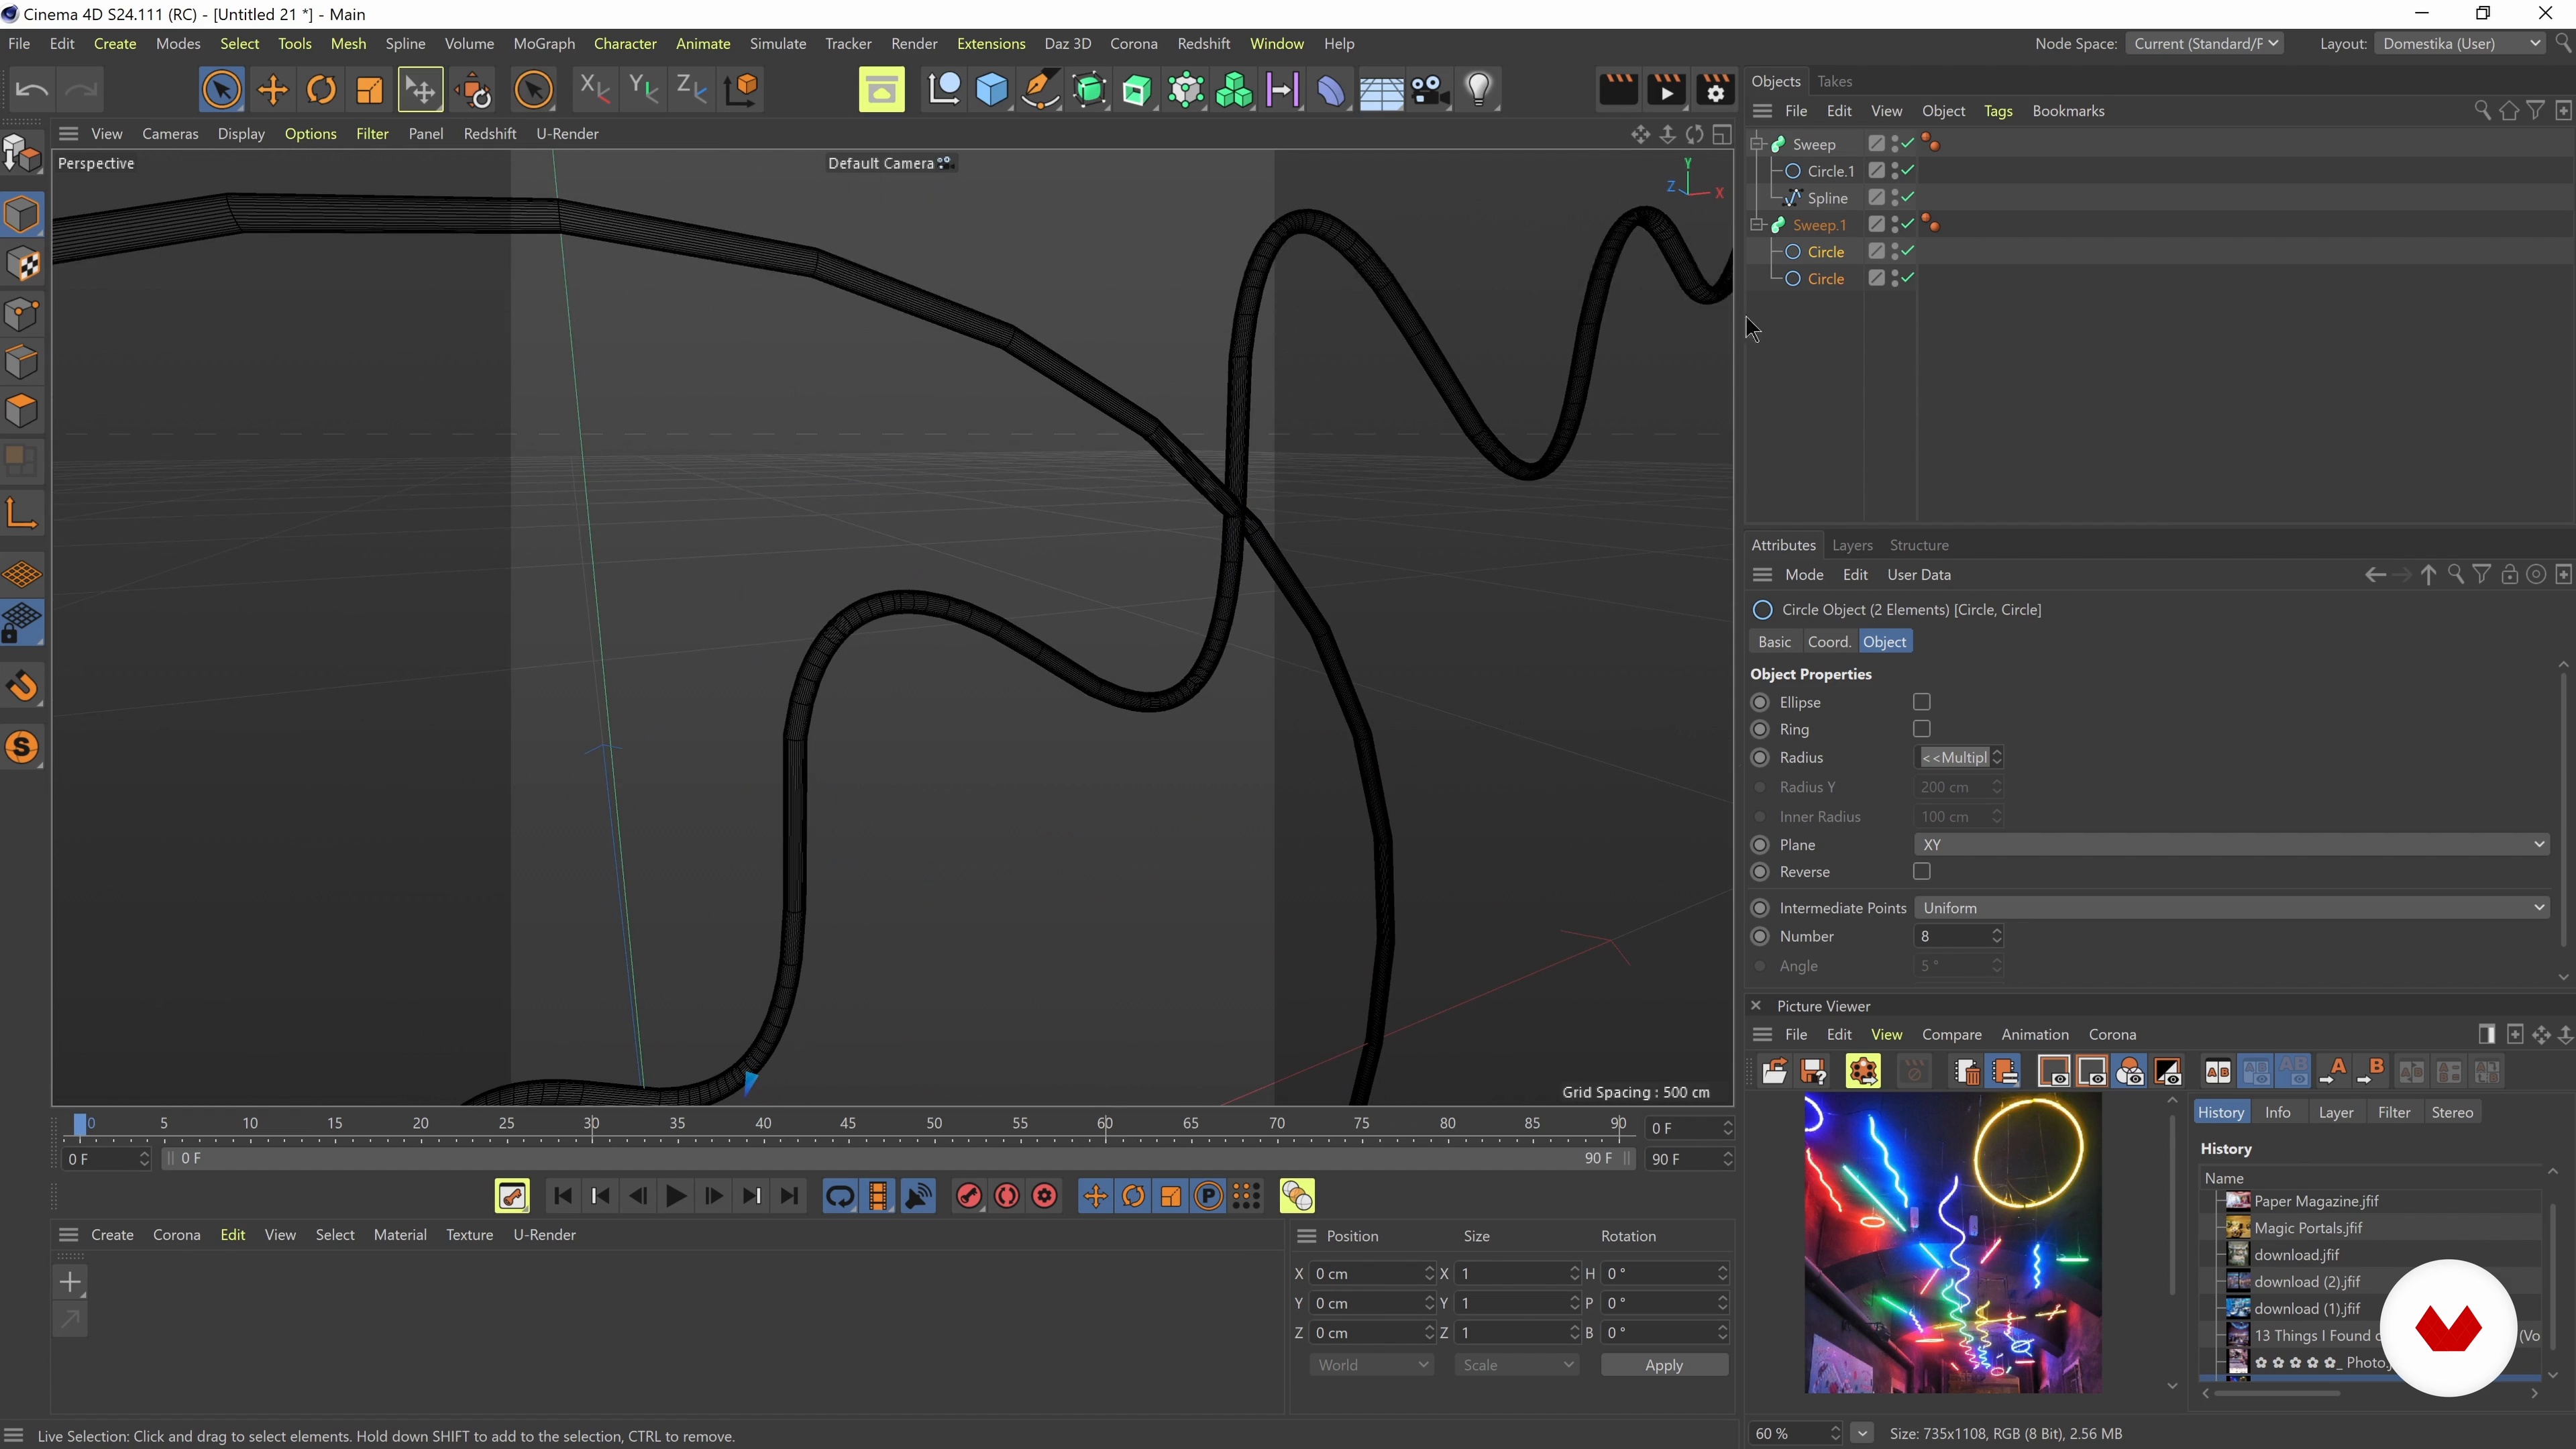The height and width of the screenshot is (1449, 2576).
Task: Add a Cube primitive object
Action: 992,90
